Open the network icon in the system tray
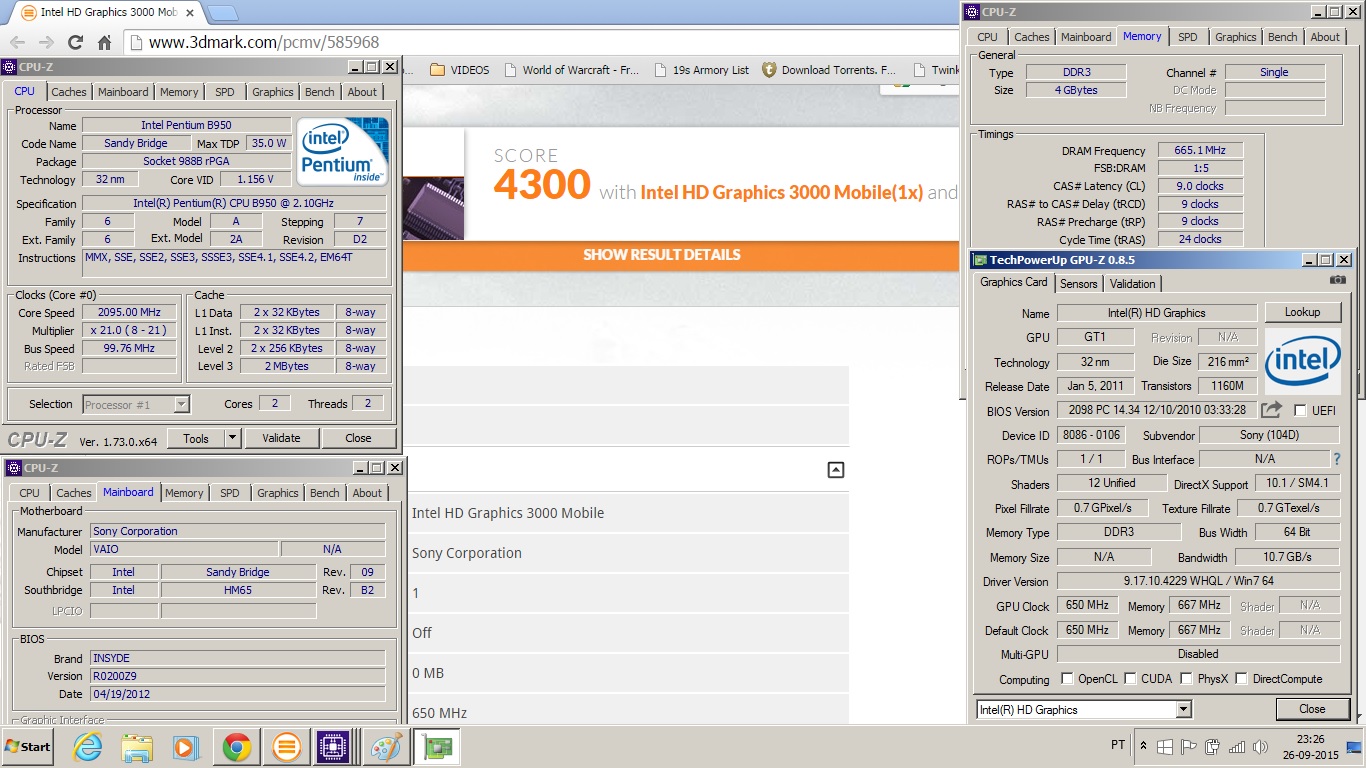1366x768 pixels. coord(1236,747)
